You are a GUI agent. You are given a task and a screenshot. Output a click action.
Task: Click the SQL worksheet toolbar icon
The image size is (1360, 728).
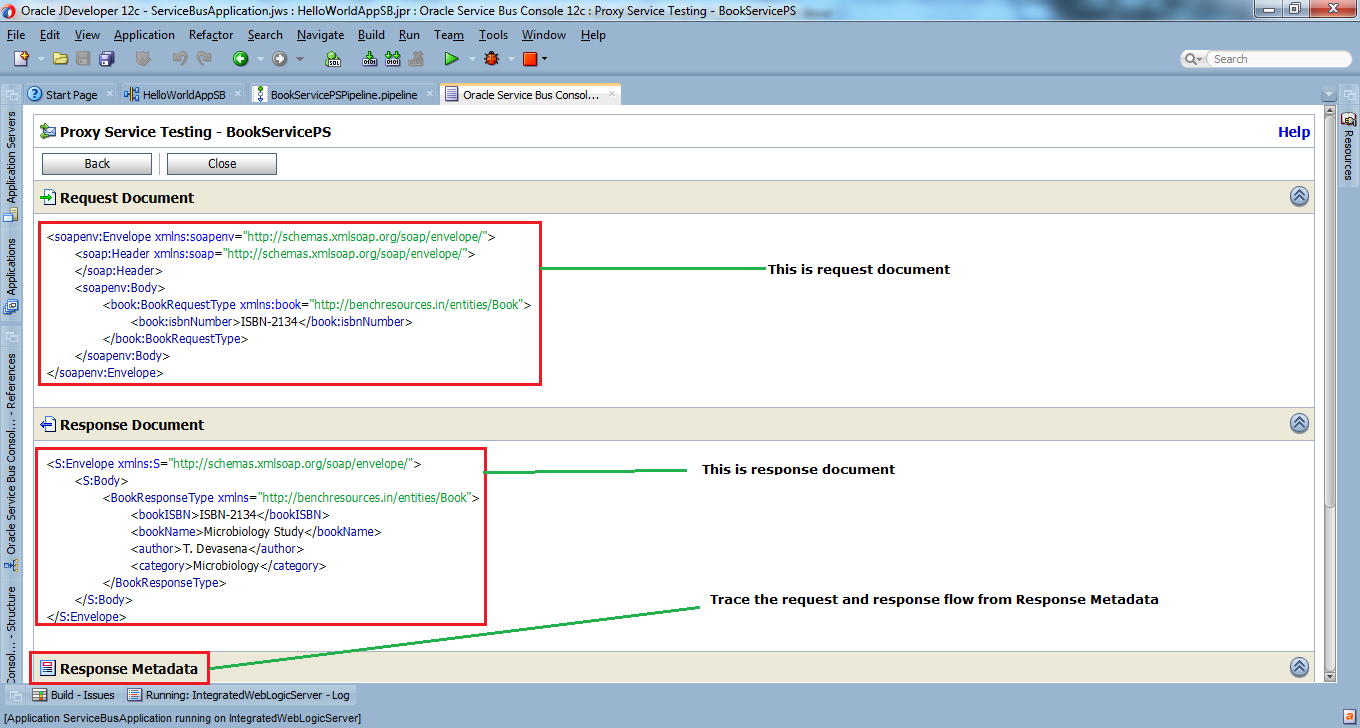(x=333, y=59)
